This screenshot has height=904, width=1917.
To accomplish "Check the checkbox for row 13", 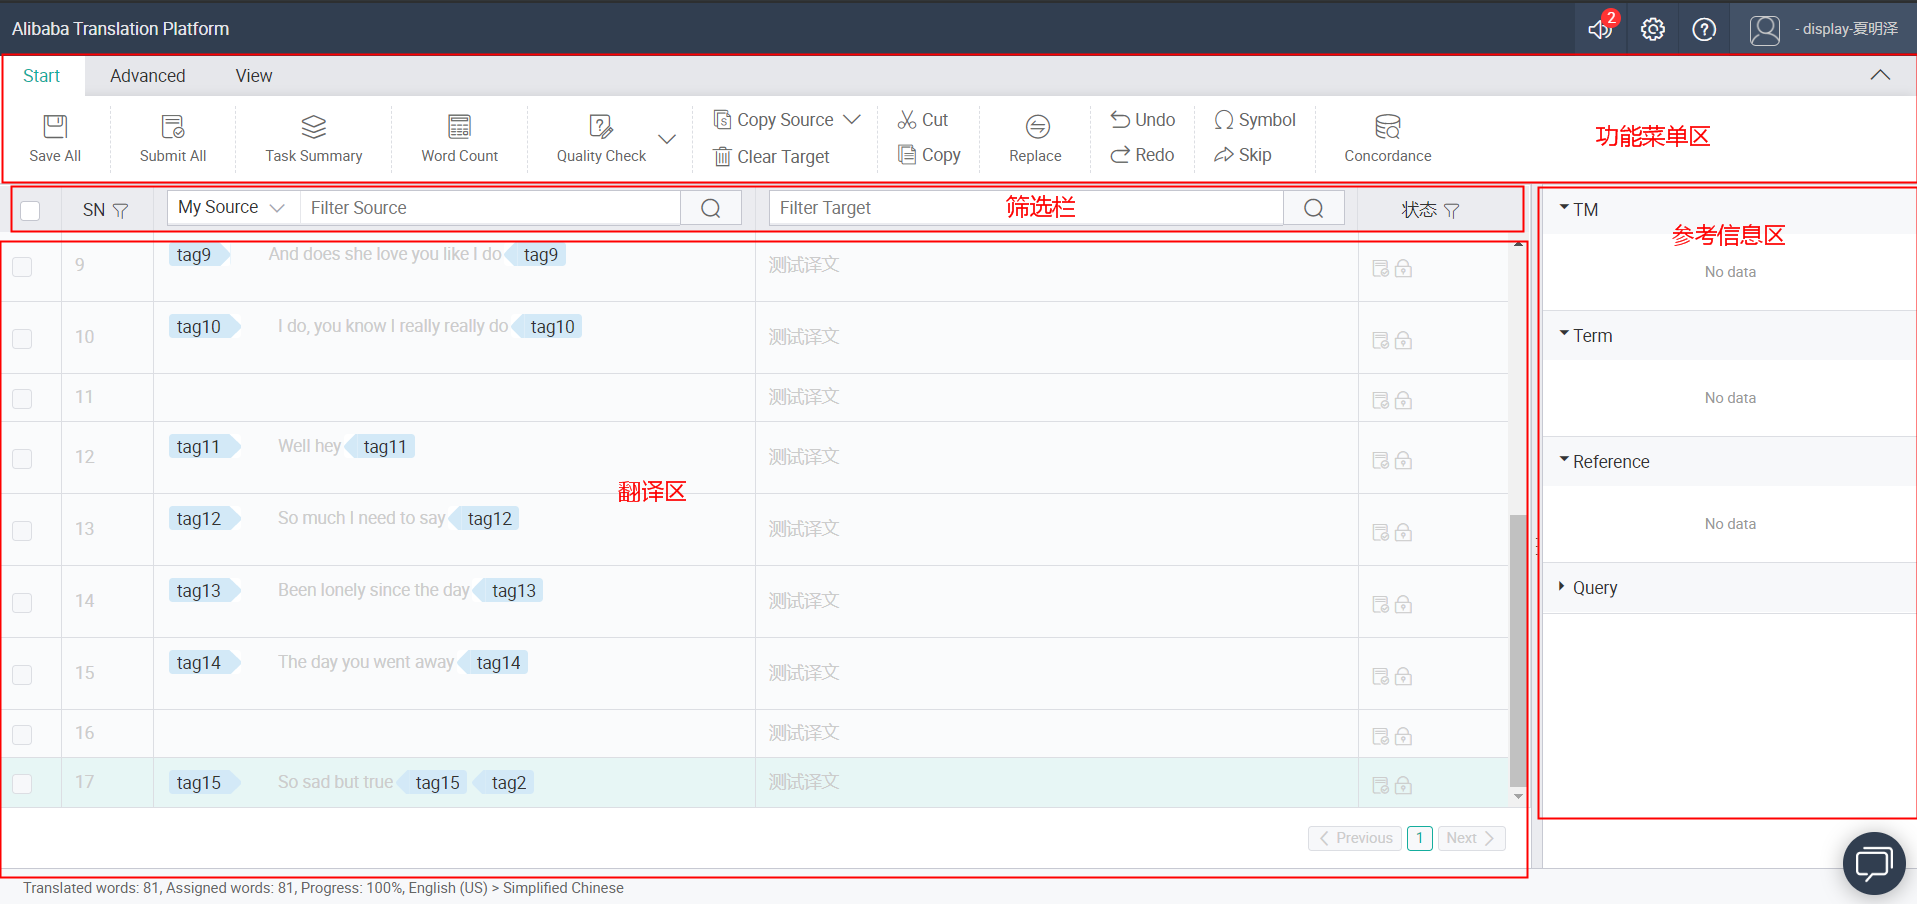I will click(22, 531).
